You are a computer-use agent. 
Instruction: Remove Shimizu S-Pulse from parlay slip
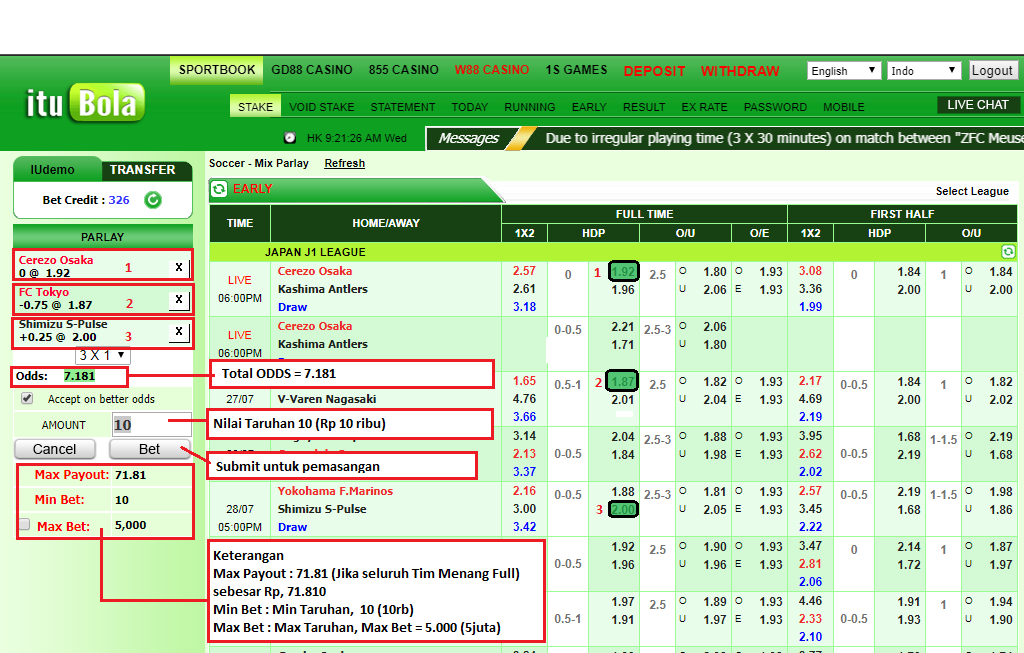[179, 331]
